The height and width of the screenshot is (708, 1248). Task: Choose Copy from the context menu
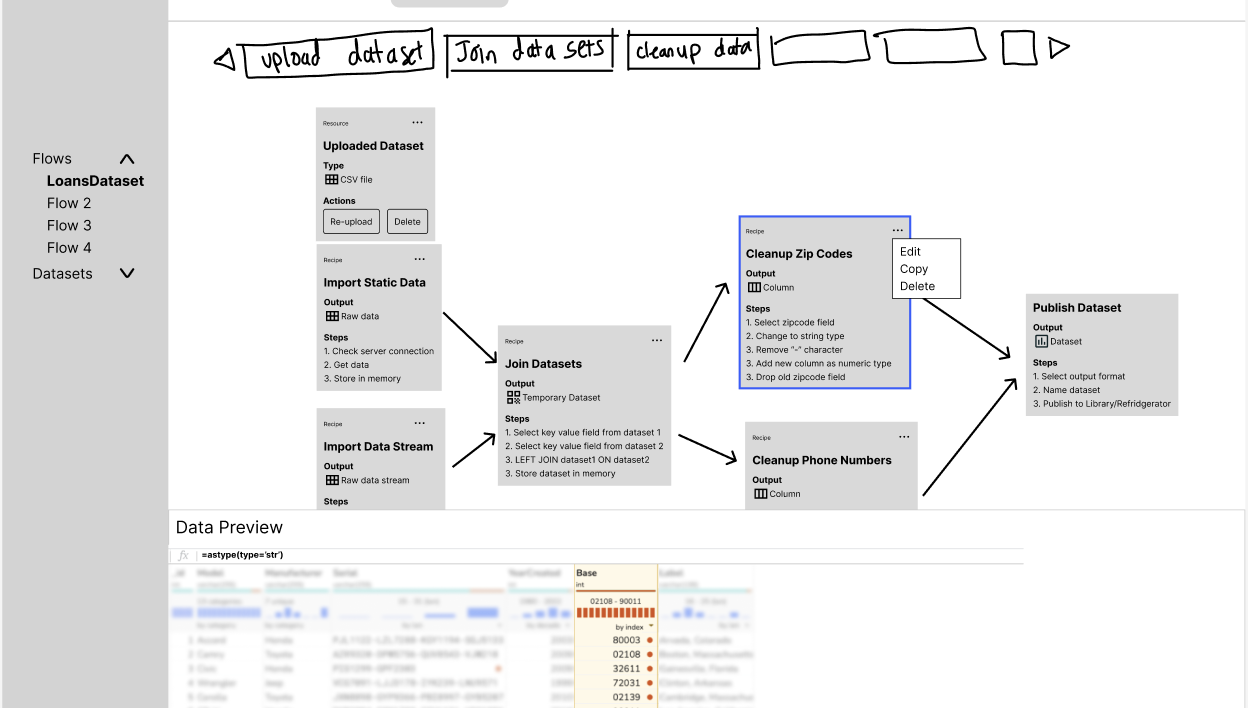pyautogui.click(x=914, y=269)
